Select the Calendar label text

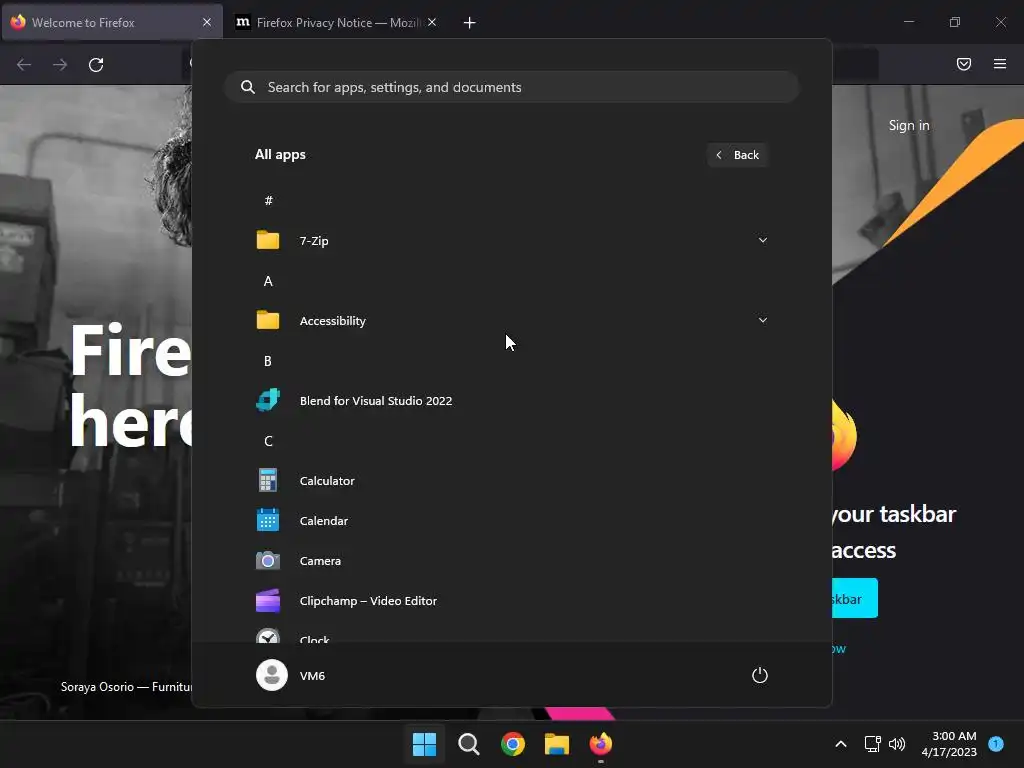pyautogui.click(x=324, y=520)
